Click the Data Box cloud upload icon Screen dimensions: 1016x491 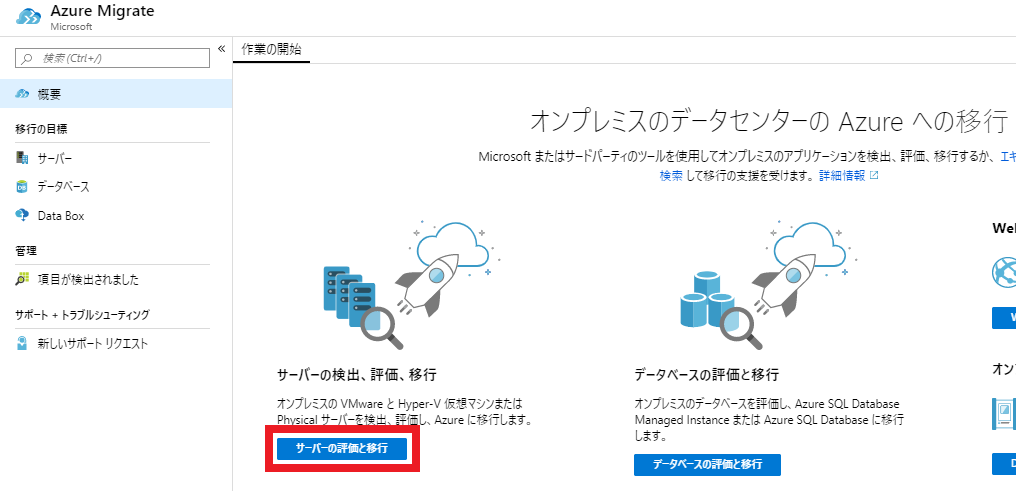pos(22,215)
